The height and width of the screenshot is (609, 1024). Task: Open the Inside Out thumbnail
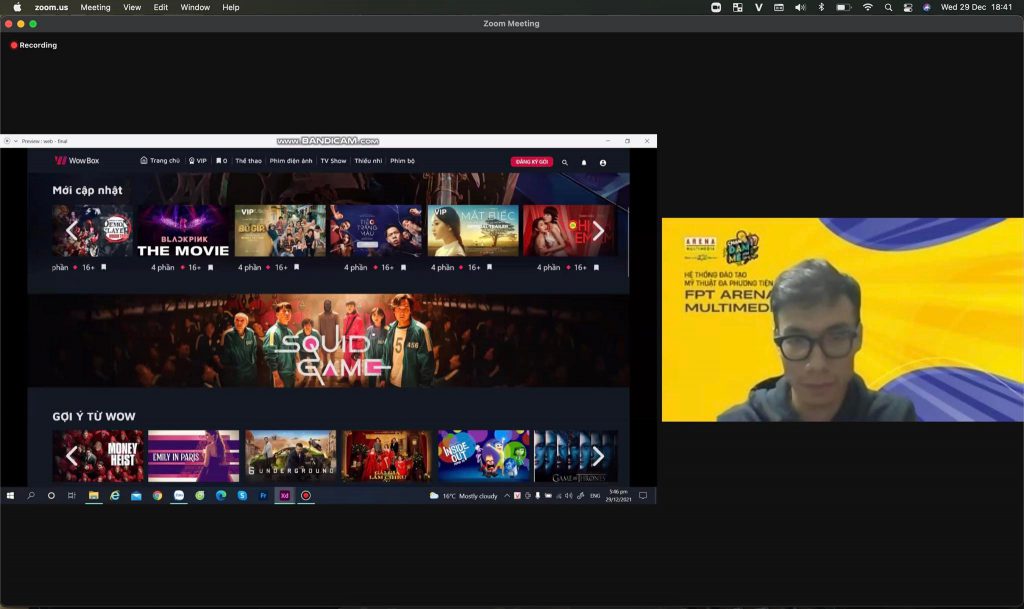pos(484,456)
